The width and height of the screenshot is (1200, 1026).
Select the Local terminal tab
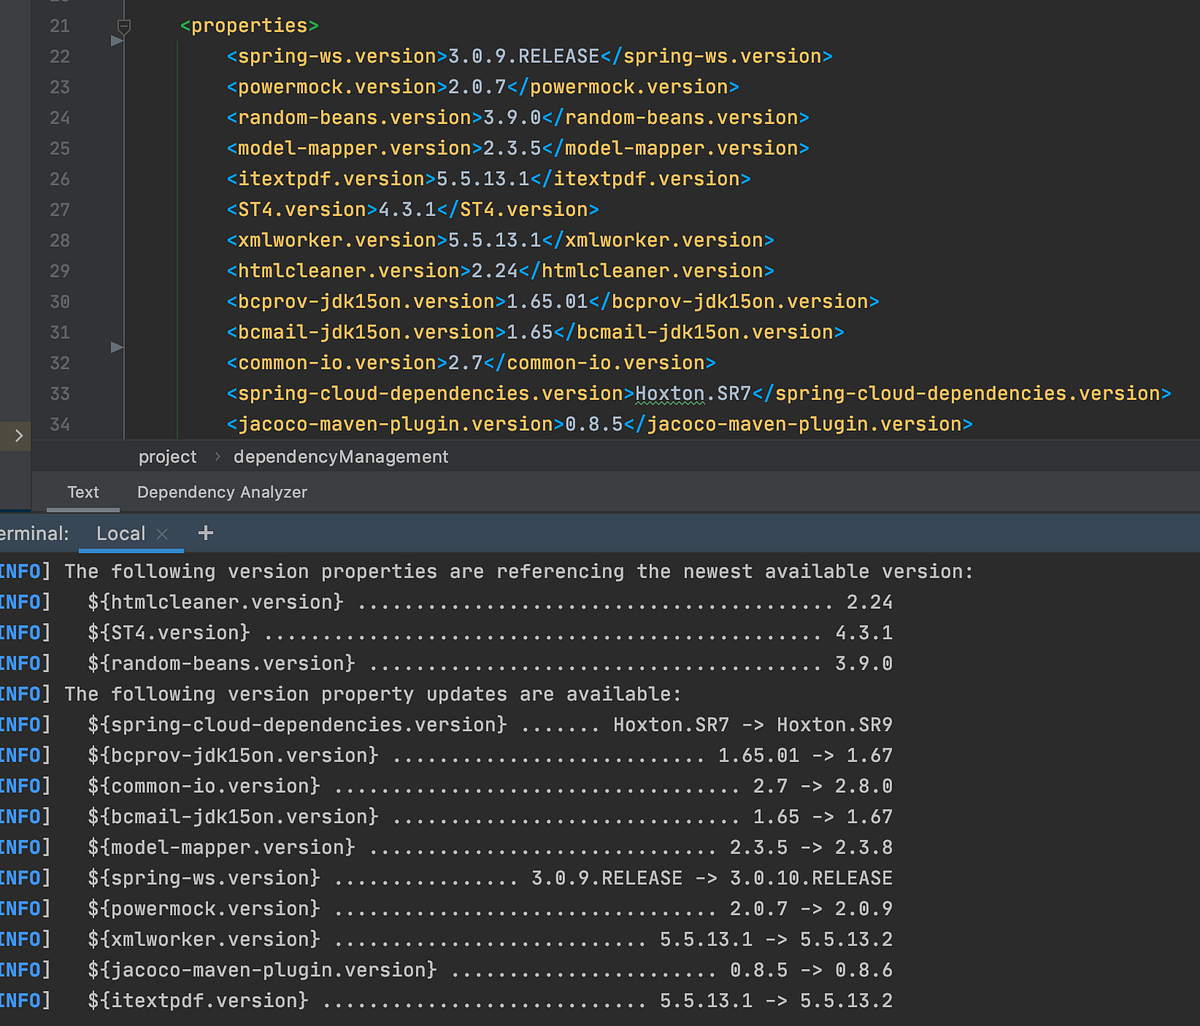tap(120, 533)
